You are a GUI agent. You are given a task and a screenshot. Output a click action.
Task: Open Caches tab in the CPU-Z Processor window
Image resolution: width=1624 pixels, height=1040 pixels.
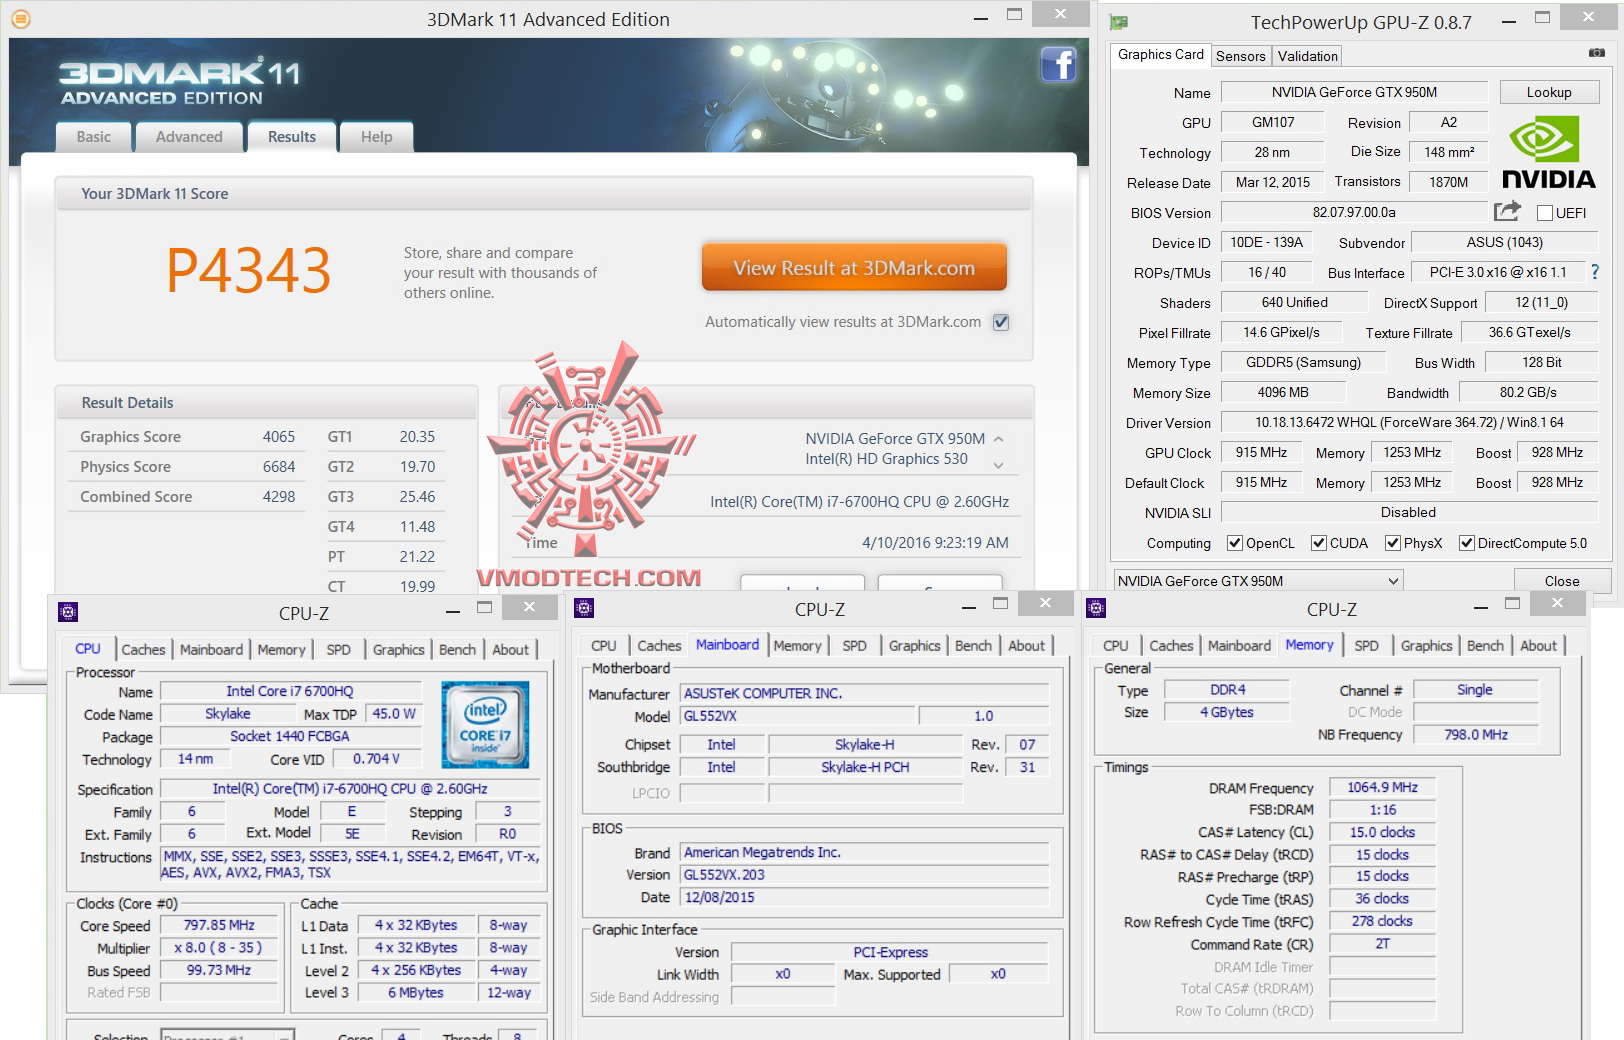(x=144, y=650)
